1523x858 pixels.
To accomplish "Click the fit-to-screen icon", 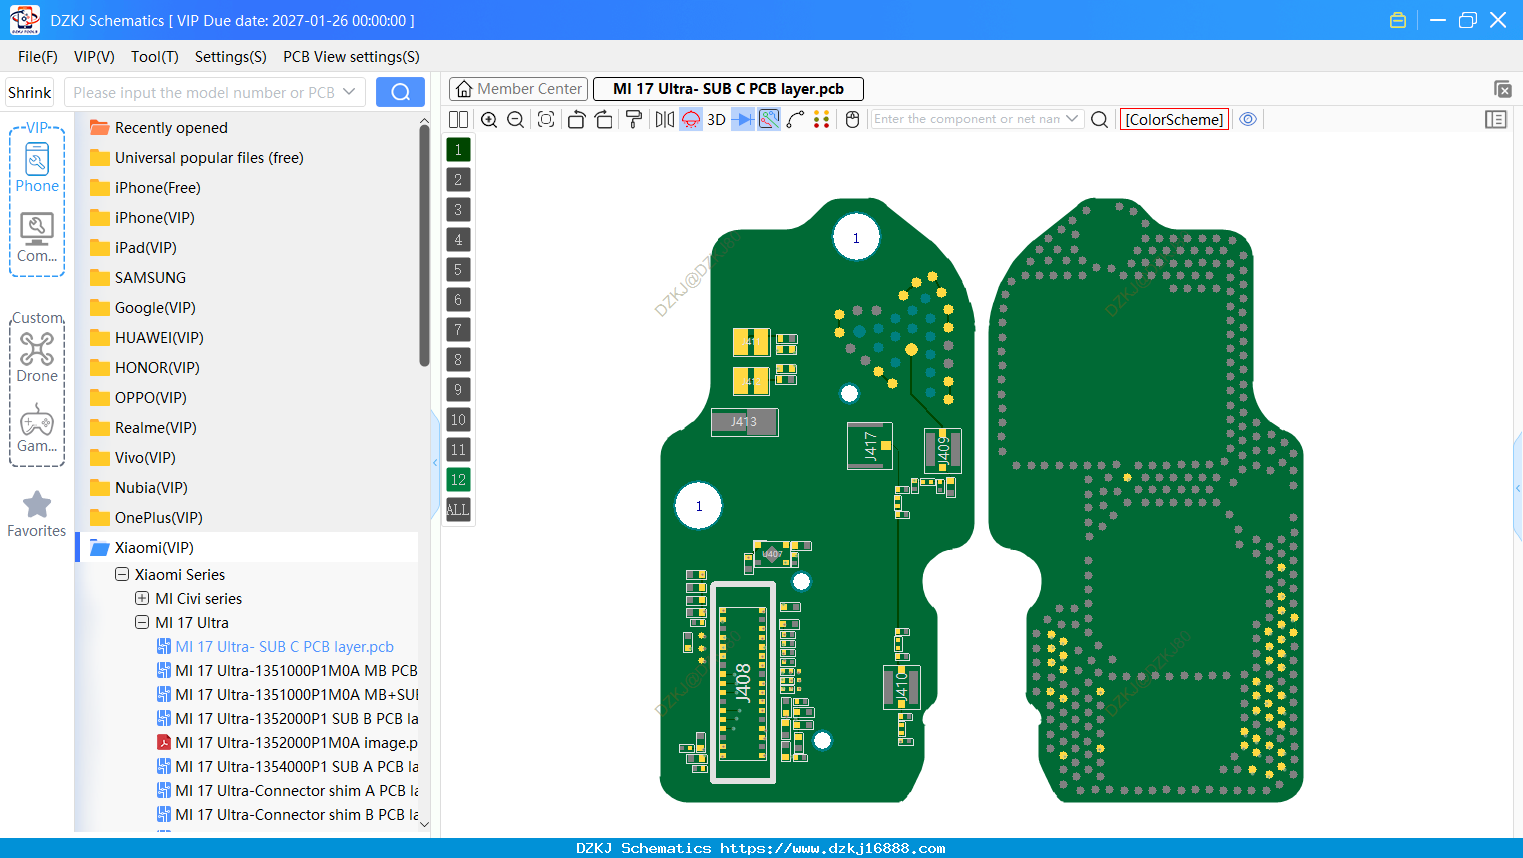I will pos(546,119).
